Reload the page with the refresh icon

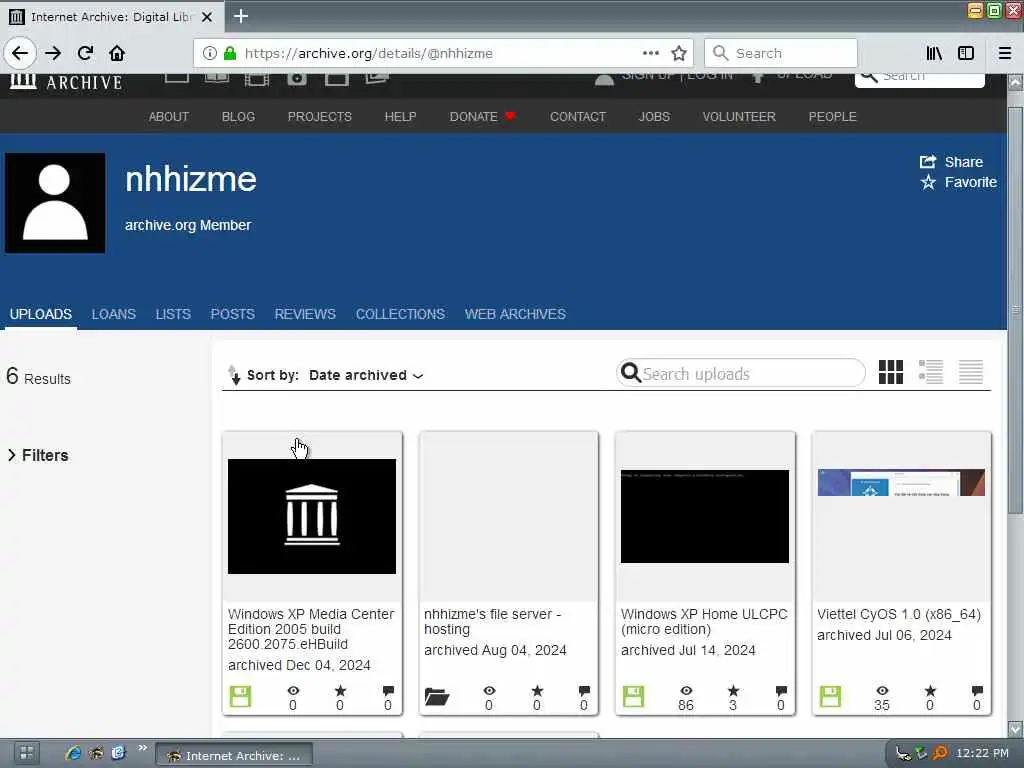85,53
